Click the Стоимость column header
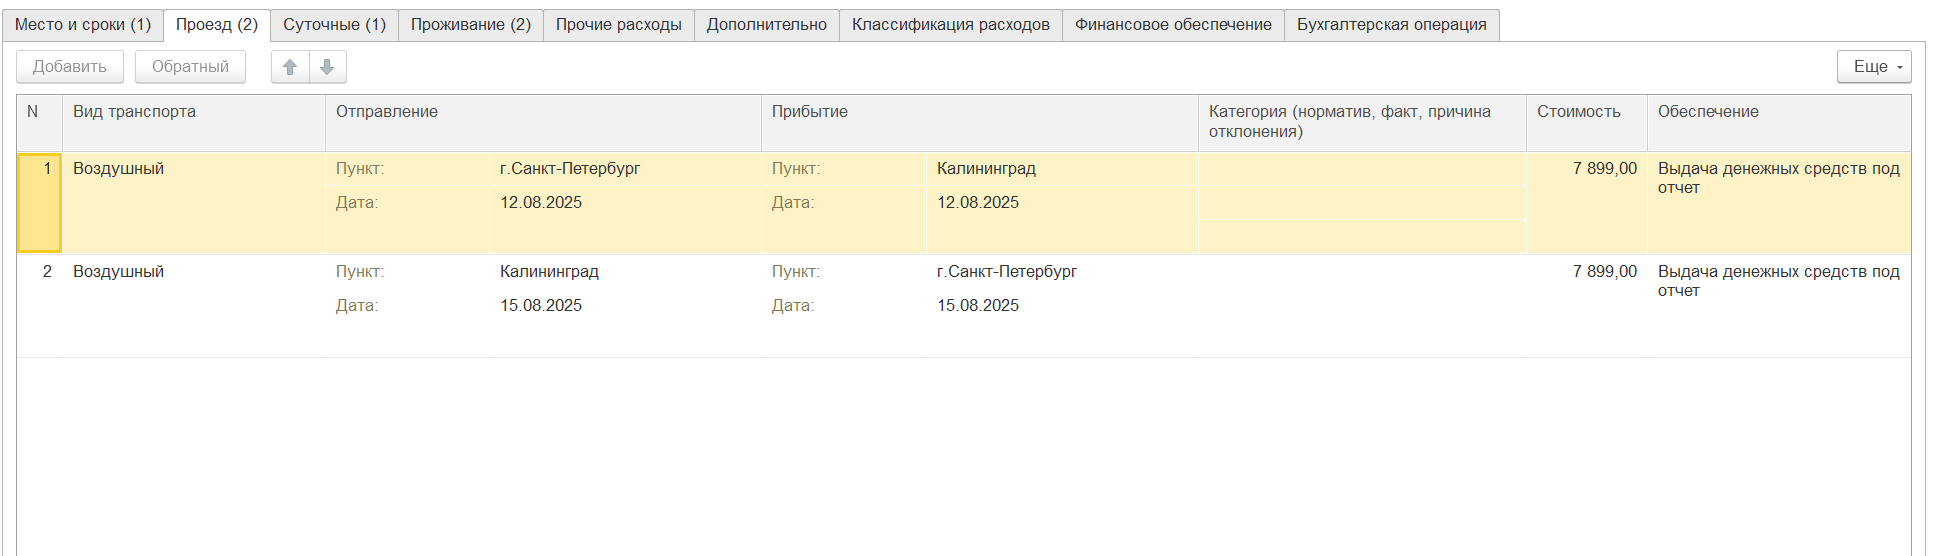This screenshot has width=1944, height=556. [x=1578, y=112]
